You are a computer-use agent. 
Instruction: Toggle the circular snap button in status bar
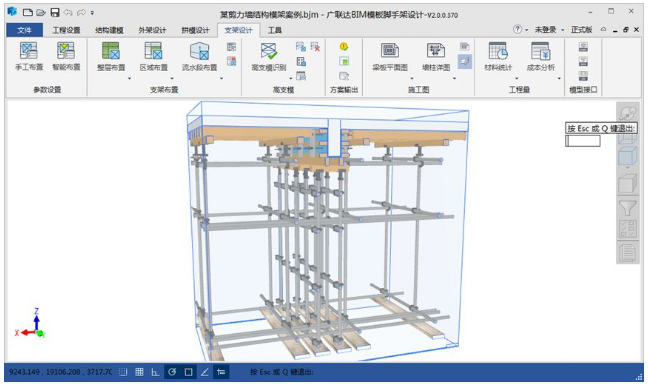(x=172, y=372)
